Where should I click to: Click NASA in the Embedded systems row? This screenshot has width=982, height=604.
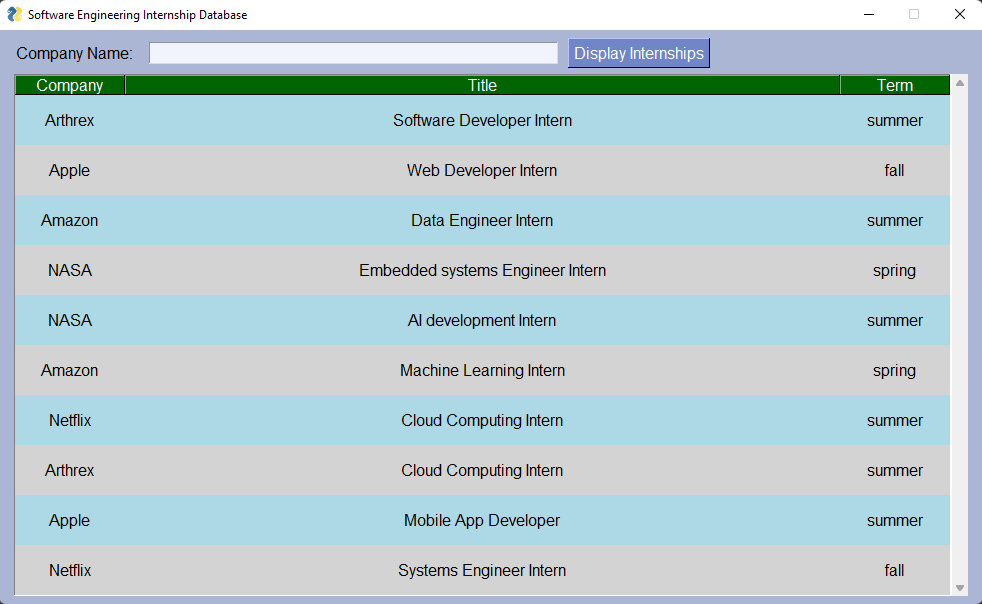pyautogui.click(x=70, y=271)
